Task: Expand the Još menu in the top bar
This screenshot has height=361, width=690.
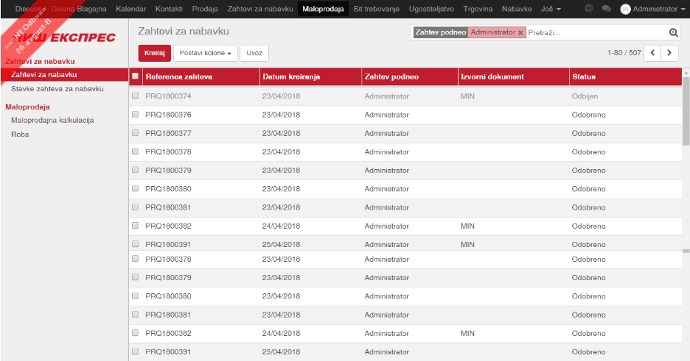Action: [551, 9]
